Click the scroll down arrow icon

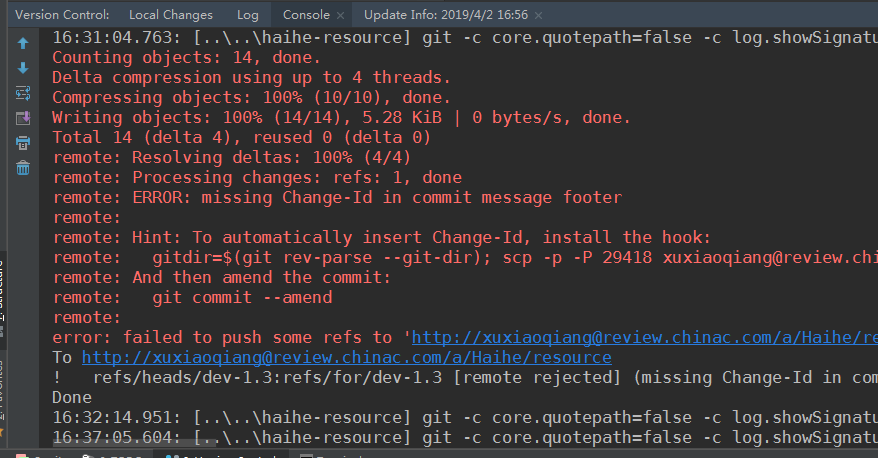point(23,68)
